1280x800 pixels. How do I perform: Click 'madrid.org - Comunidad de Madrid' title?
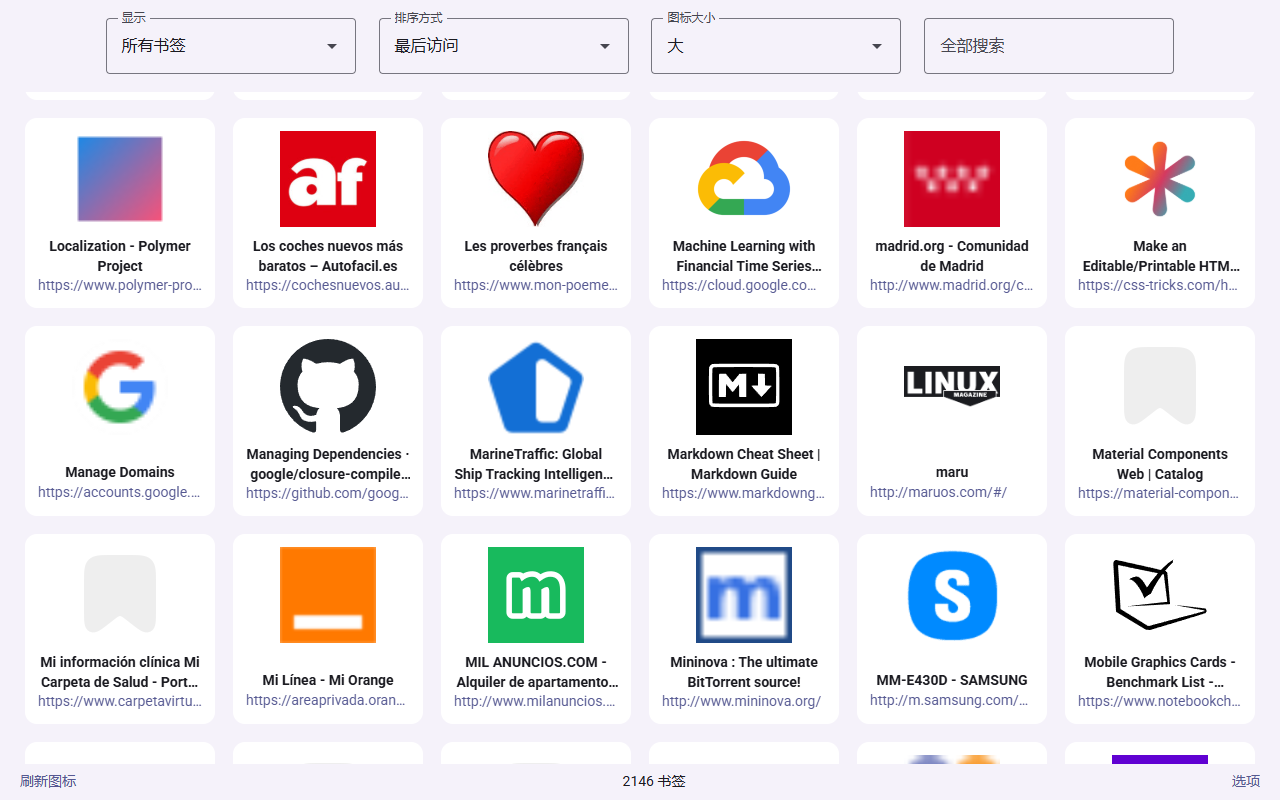[952, 256]
